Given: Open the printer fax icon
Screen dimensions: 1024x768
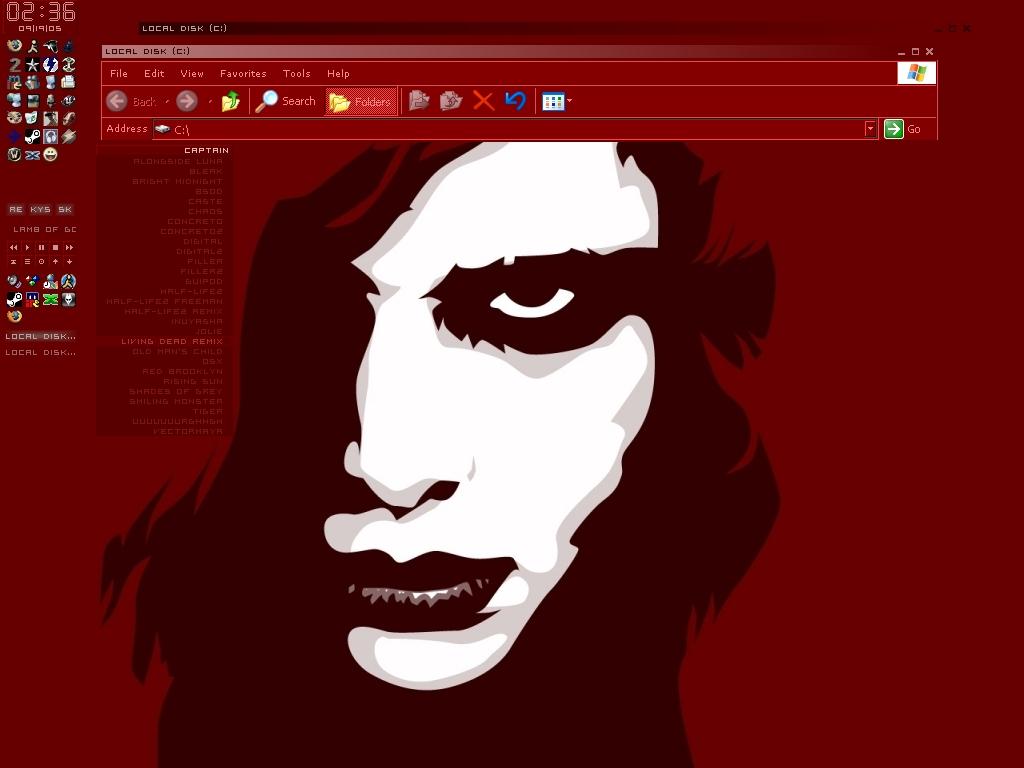Looking at the screenshot, I should click(68, 82).
